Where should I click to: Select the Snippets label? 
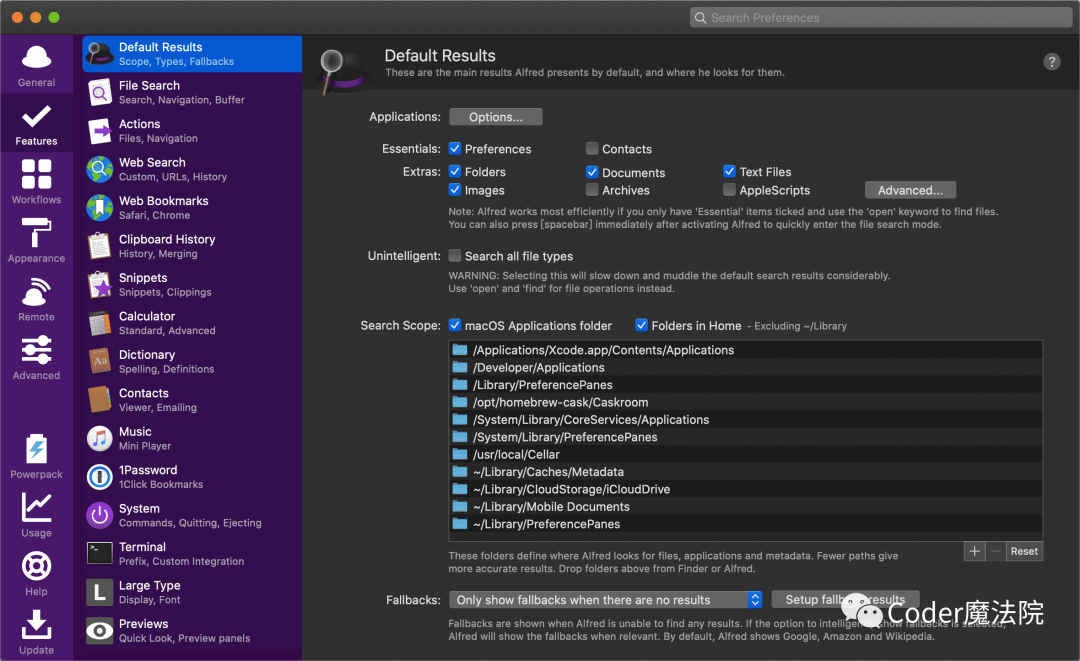(x=143, y=278)
